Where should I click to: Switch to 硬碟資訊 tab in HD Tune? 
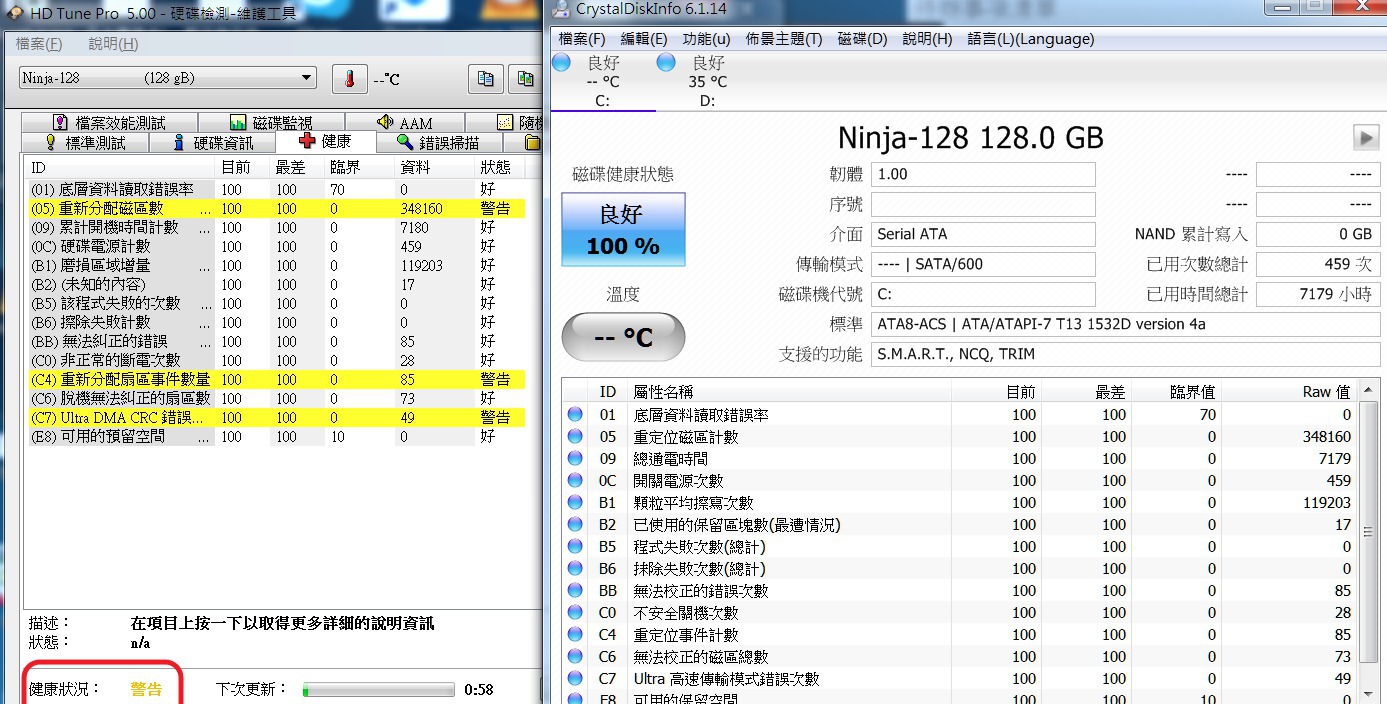[213, 143]
